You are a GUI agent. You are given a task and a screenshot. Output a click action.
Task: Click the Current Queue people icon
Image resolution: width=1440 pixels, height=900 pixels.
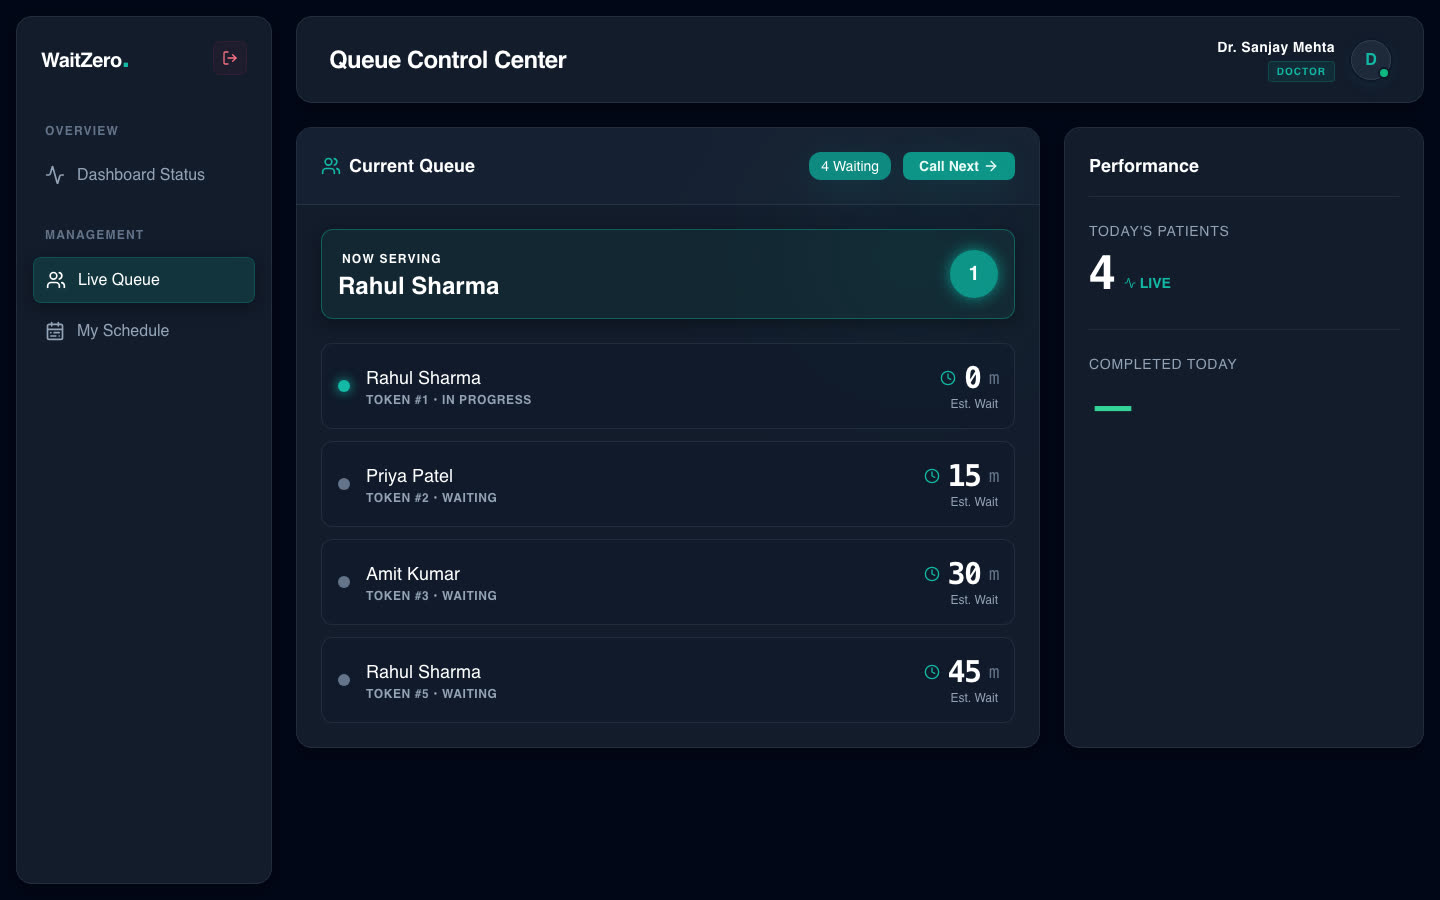pyautogui.click(x=331, y=166)
